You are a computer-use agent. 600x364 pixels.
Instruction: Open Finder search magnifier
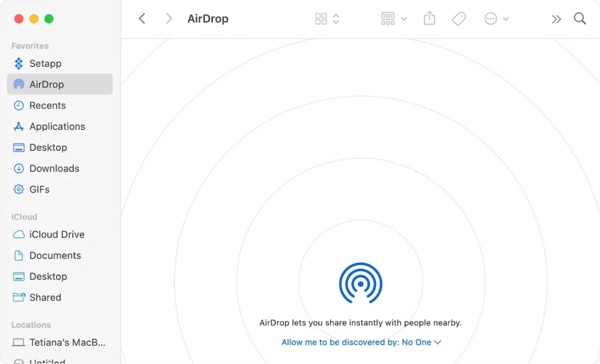click(580, 18)
